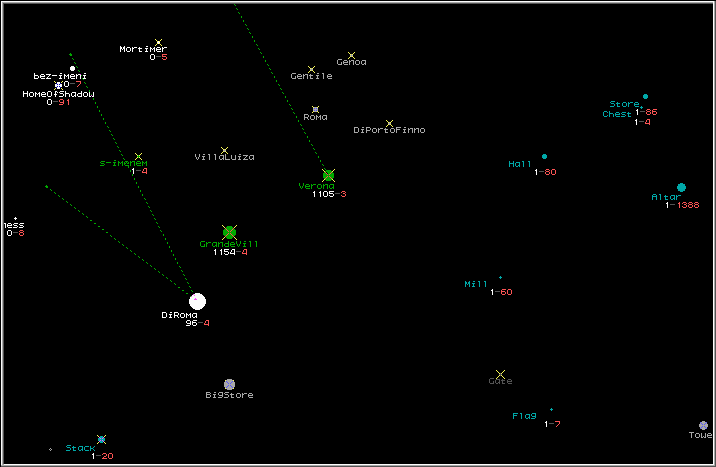This screenshot has height=467, width=716.
Task: Click the 'Verona' name label
Action: [x=316, y=186]
